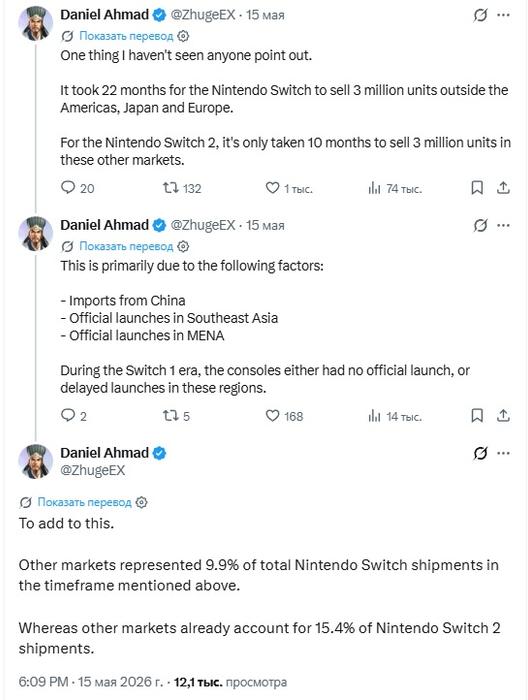The image size is (528, 700).
Task: Bookmark the first tweet about Switch sales
Action: coord(477,188)
